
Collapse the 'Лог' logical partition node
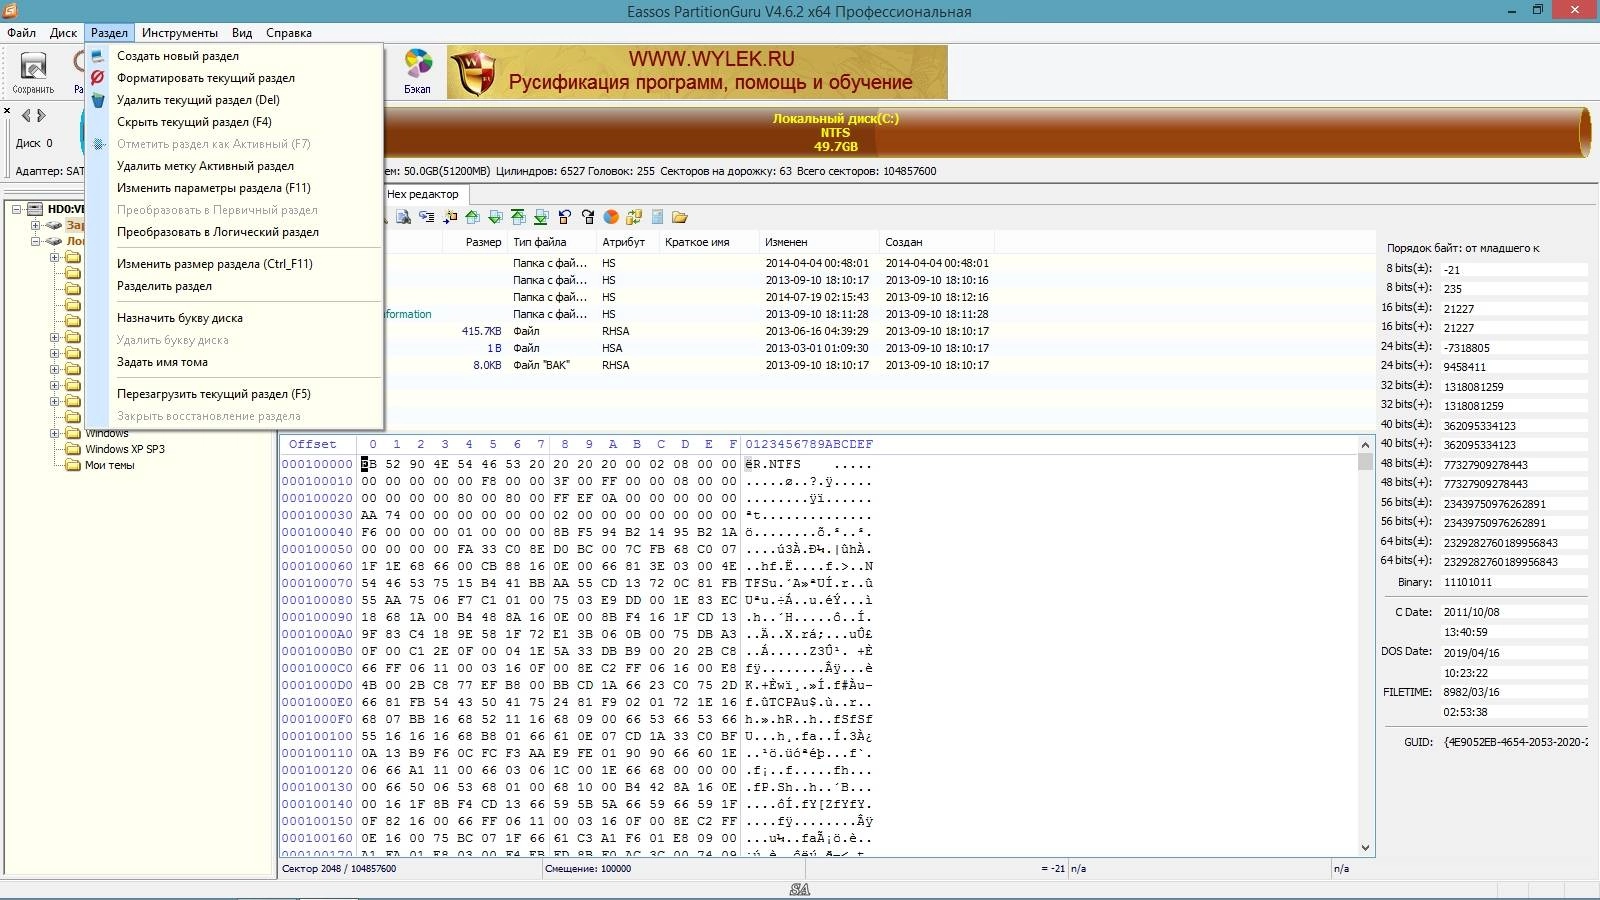36,241
